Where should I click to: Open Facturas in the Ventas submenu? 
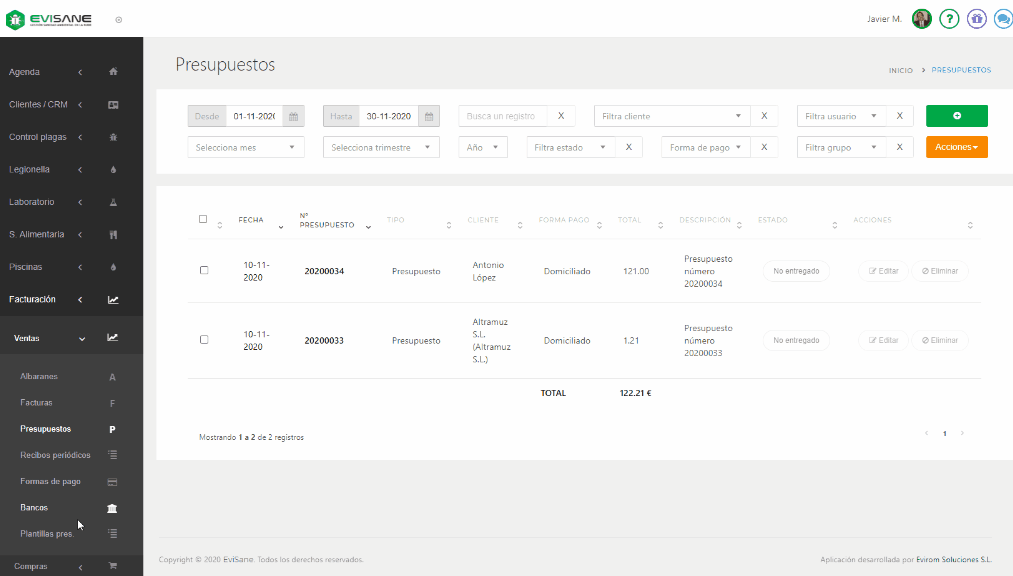click(37, 403)
